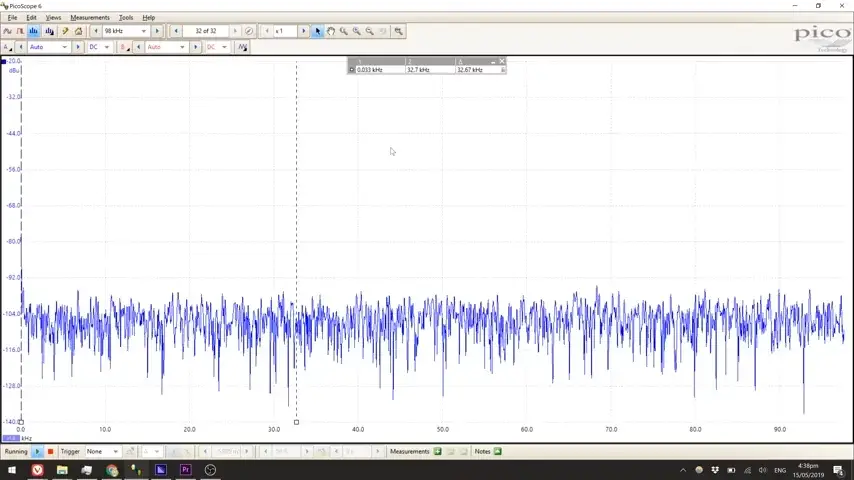Stop capturing with red stop button

pyautogui.click(x=50, y=451)
